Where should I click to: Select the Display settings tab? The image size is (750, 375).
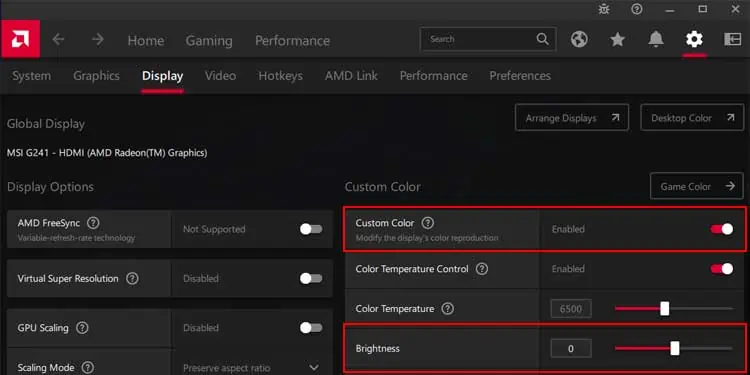163,76
